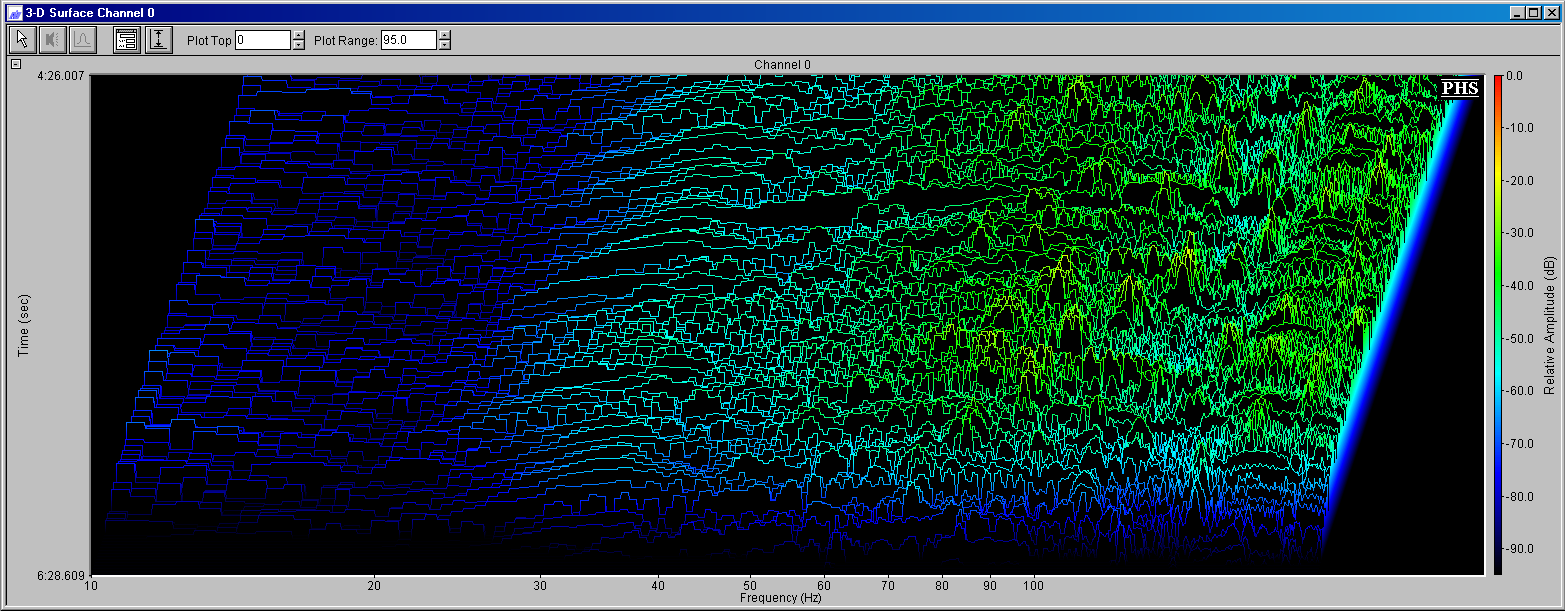Click the speaker playback icon
The height and width of the screenshot is (611, 1565).
pos(52,40)
